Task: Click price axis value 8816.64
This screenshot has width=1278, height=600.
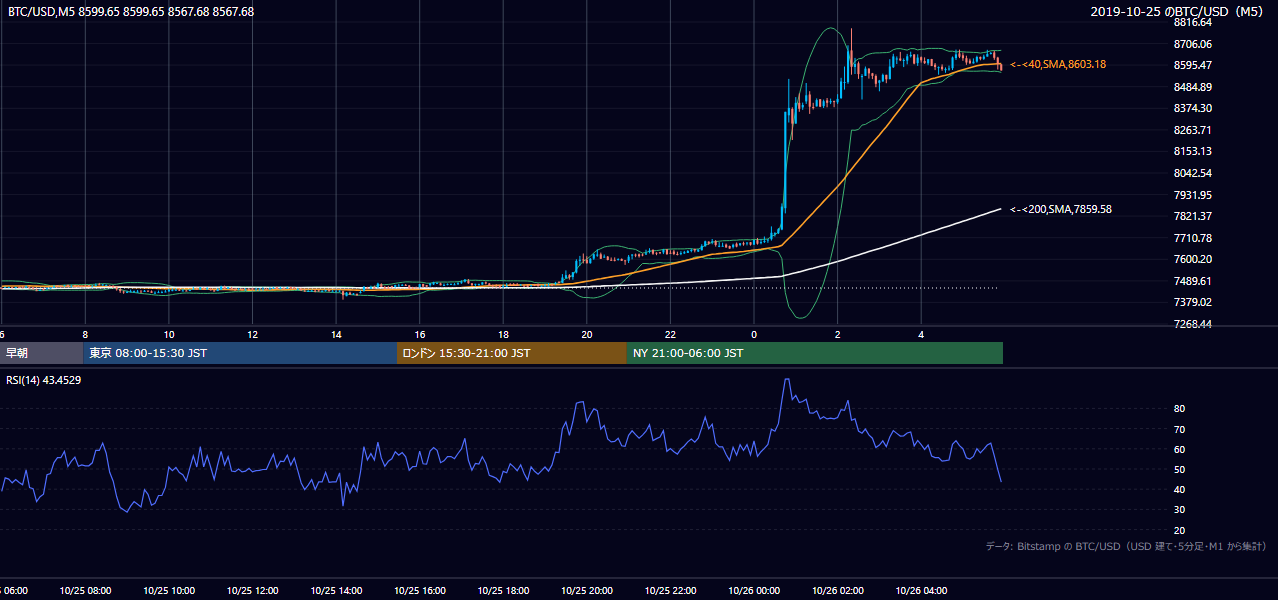Action: coord(1193,22)
